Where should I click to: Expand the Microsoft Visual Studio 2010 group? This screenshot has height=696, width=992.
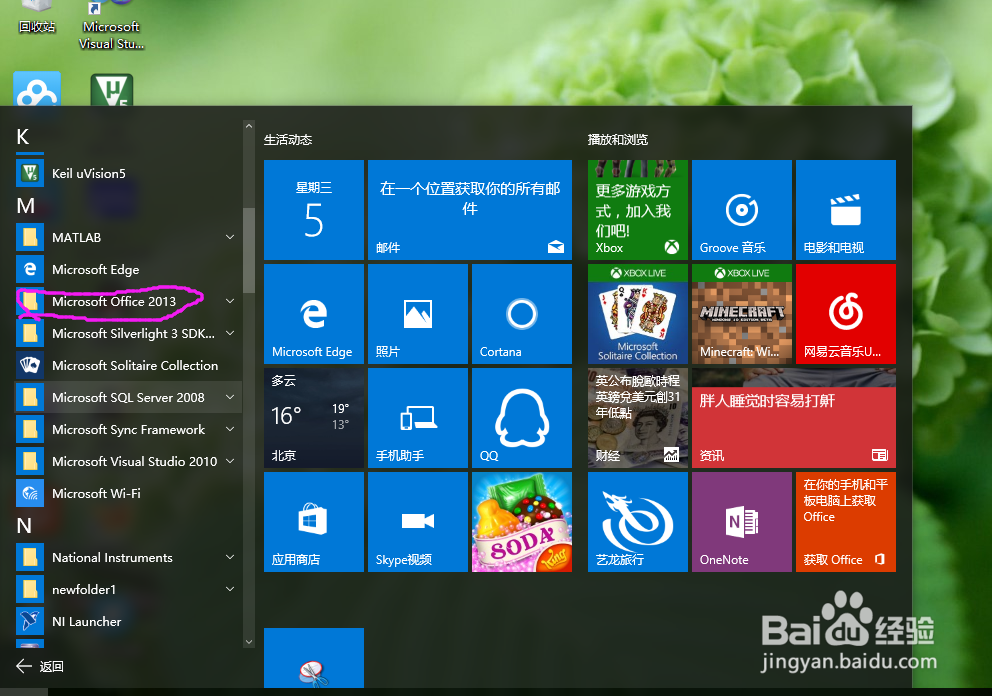[x=229, y=461]
